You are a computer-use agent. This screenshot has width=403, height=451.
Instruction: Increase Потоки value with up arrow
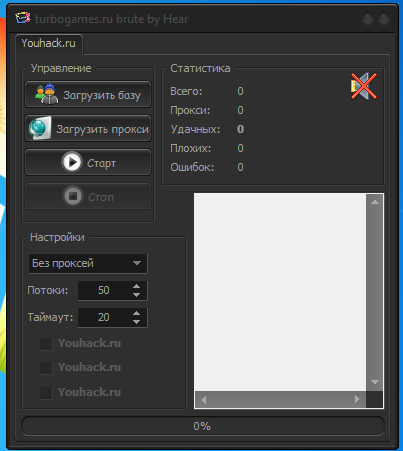click(136, 286)
